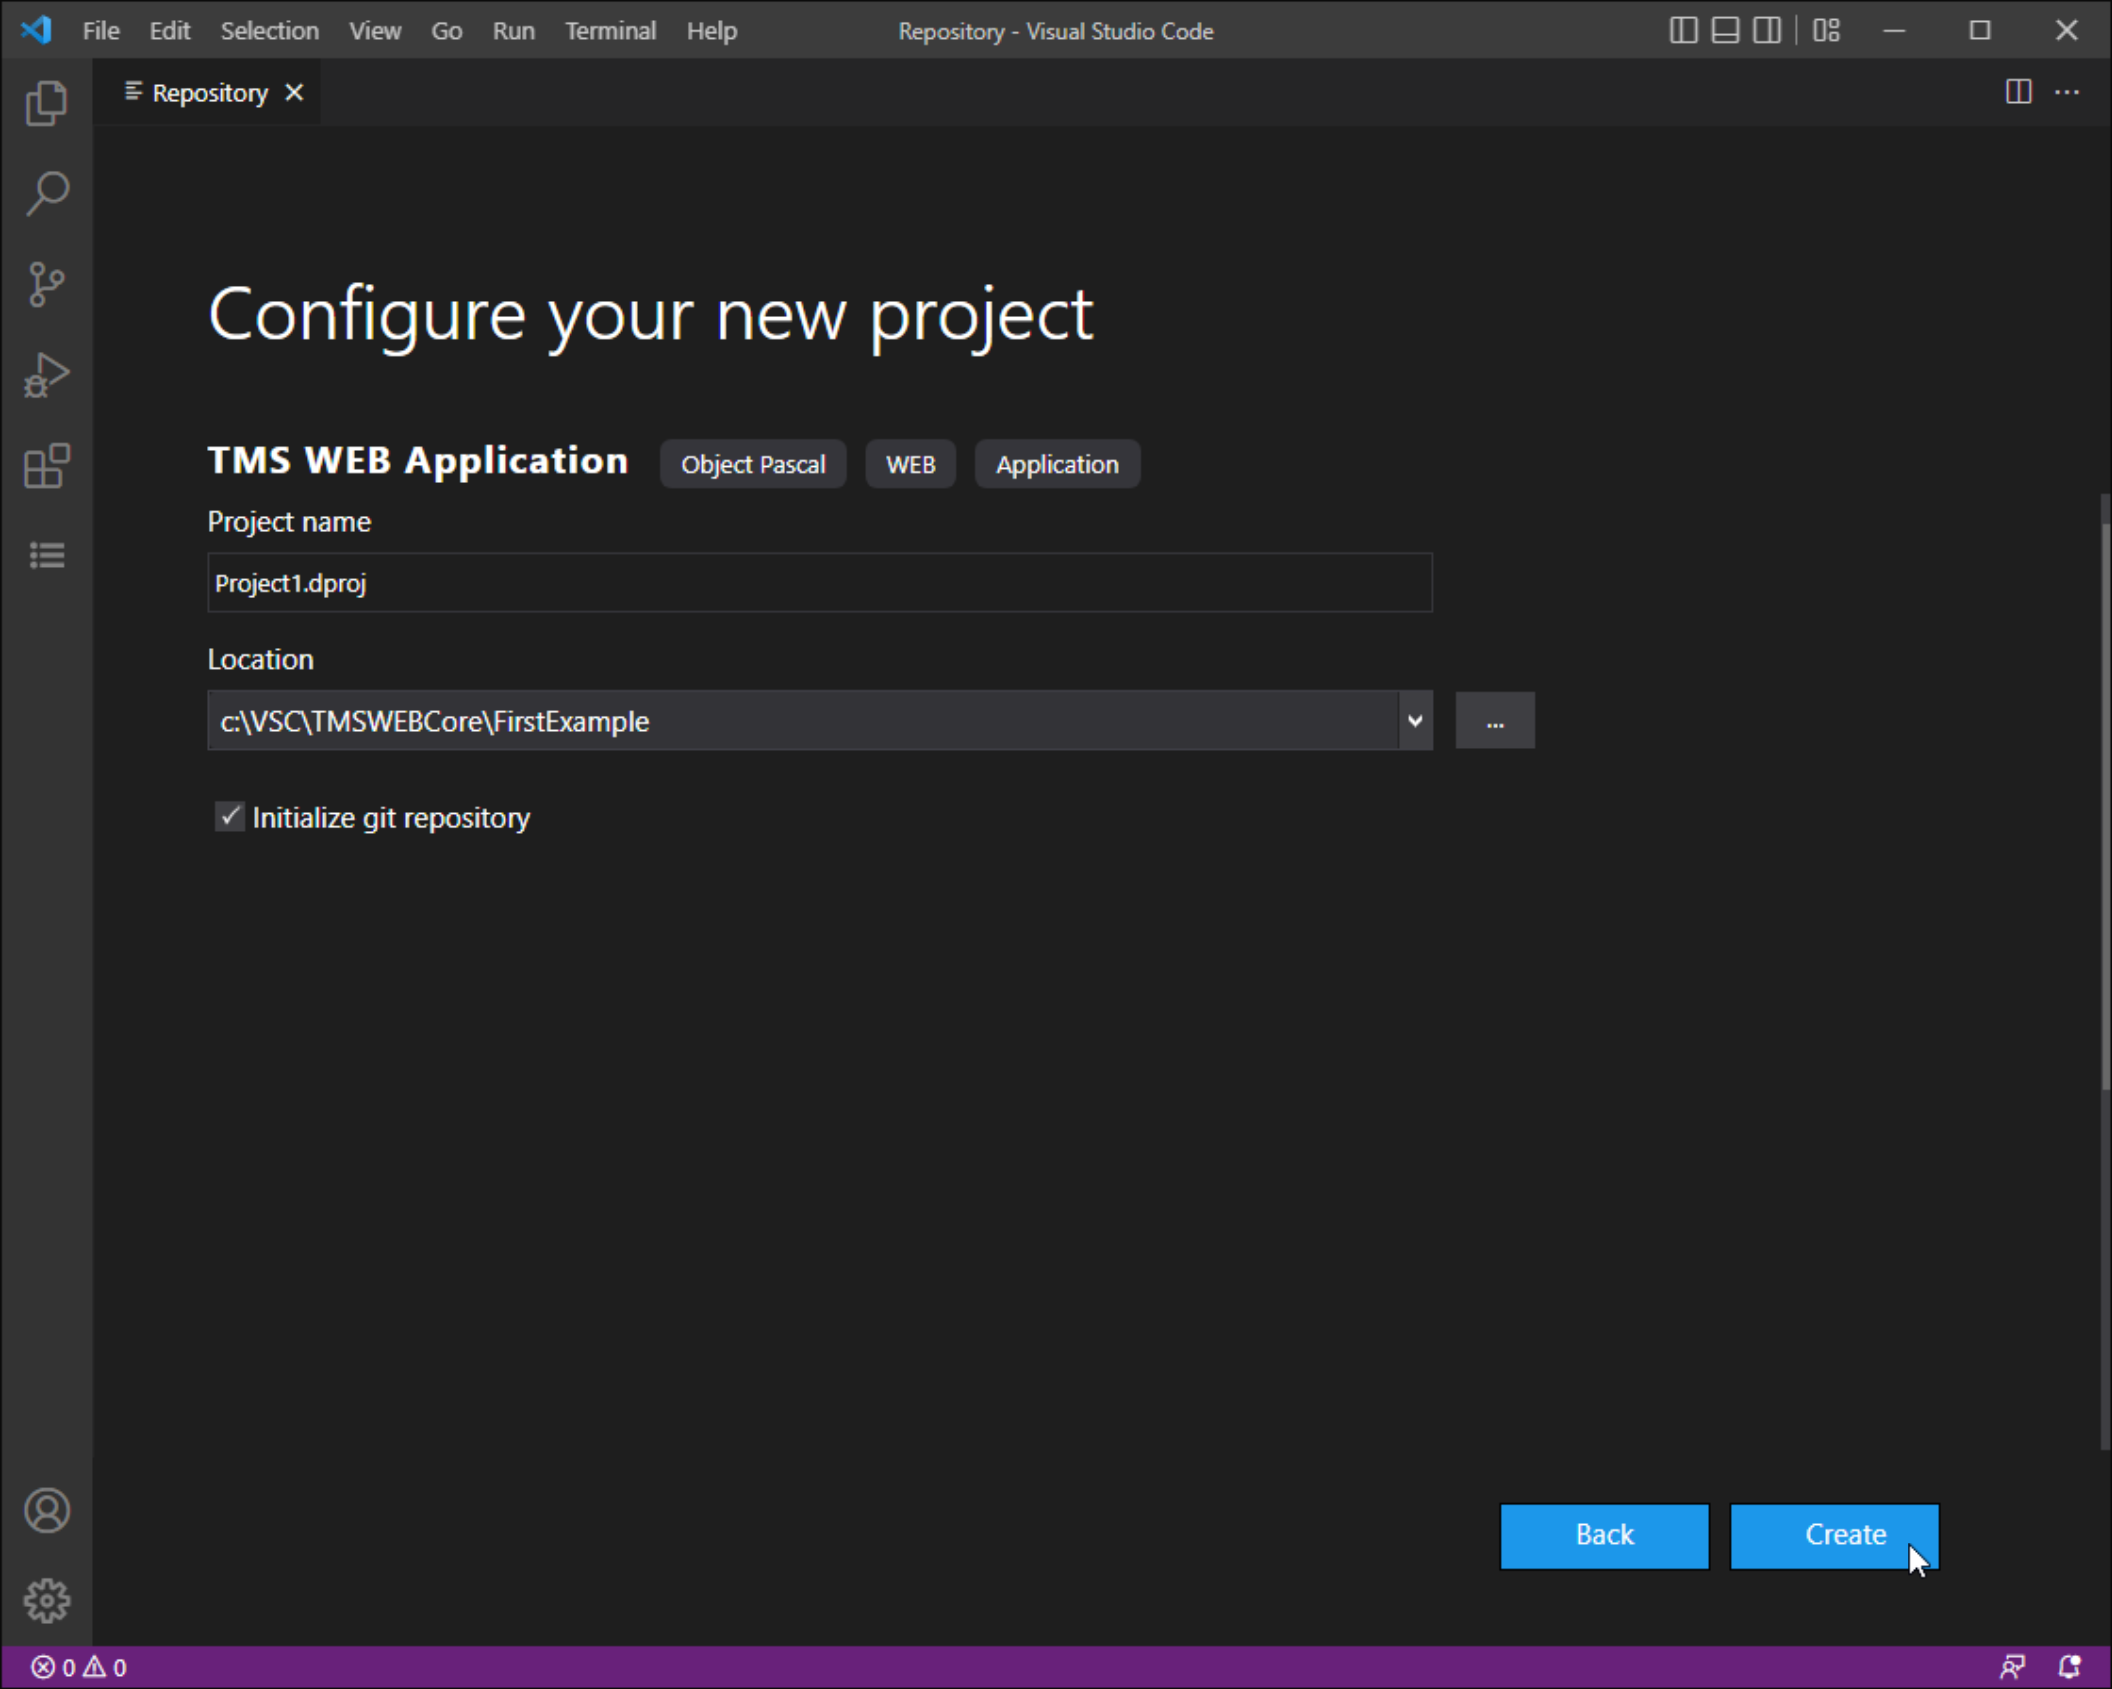Open the Accounts icon
2112x1689 pixels.
coord(47,1510)
